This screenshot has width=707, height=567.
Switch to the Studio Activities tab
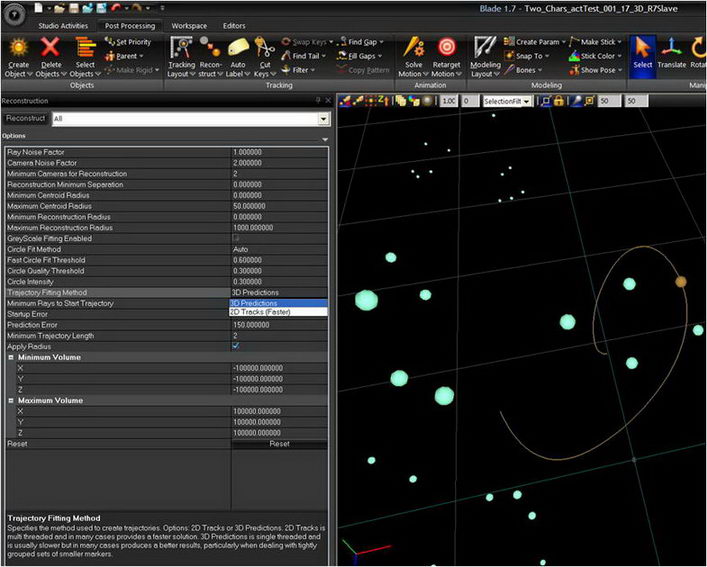(62, 25)
